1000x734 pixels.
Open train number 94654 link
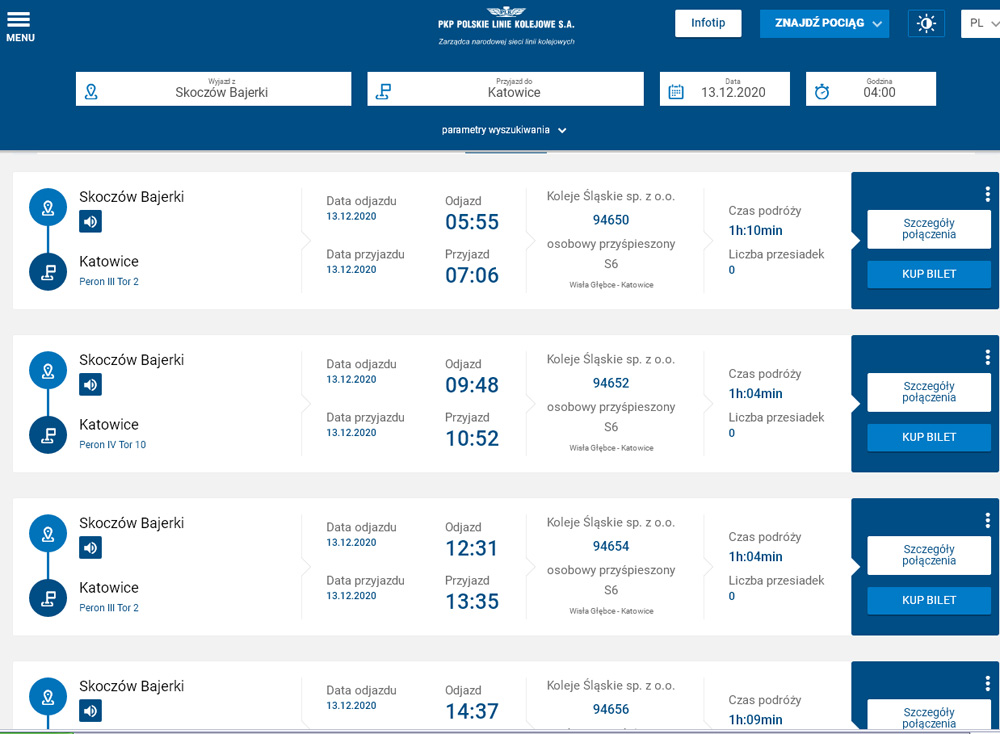(610, 547)
